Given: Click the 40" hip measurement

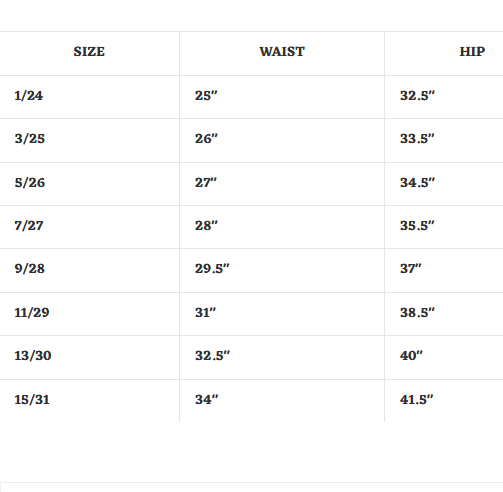Looking at the screenshot, I should point(411,356).
